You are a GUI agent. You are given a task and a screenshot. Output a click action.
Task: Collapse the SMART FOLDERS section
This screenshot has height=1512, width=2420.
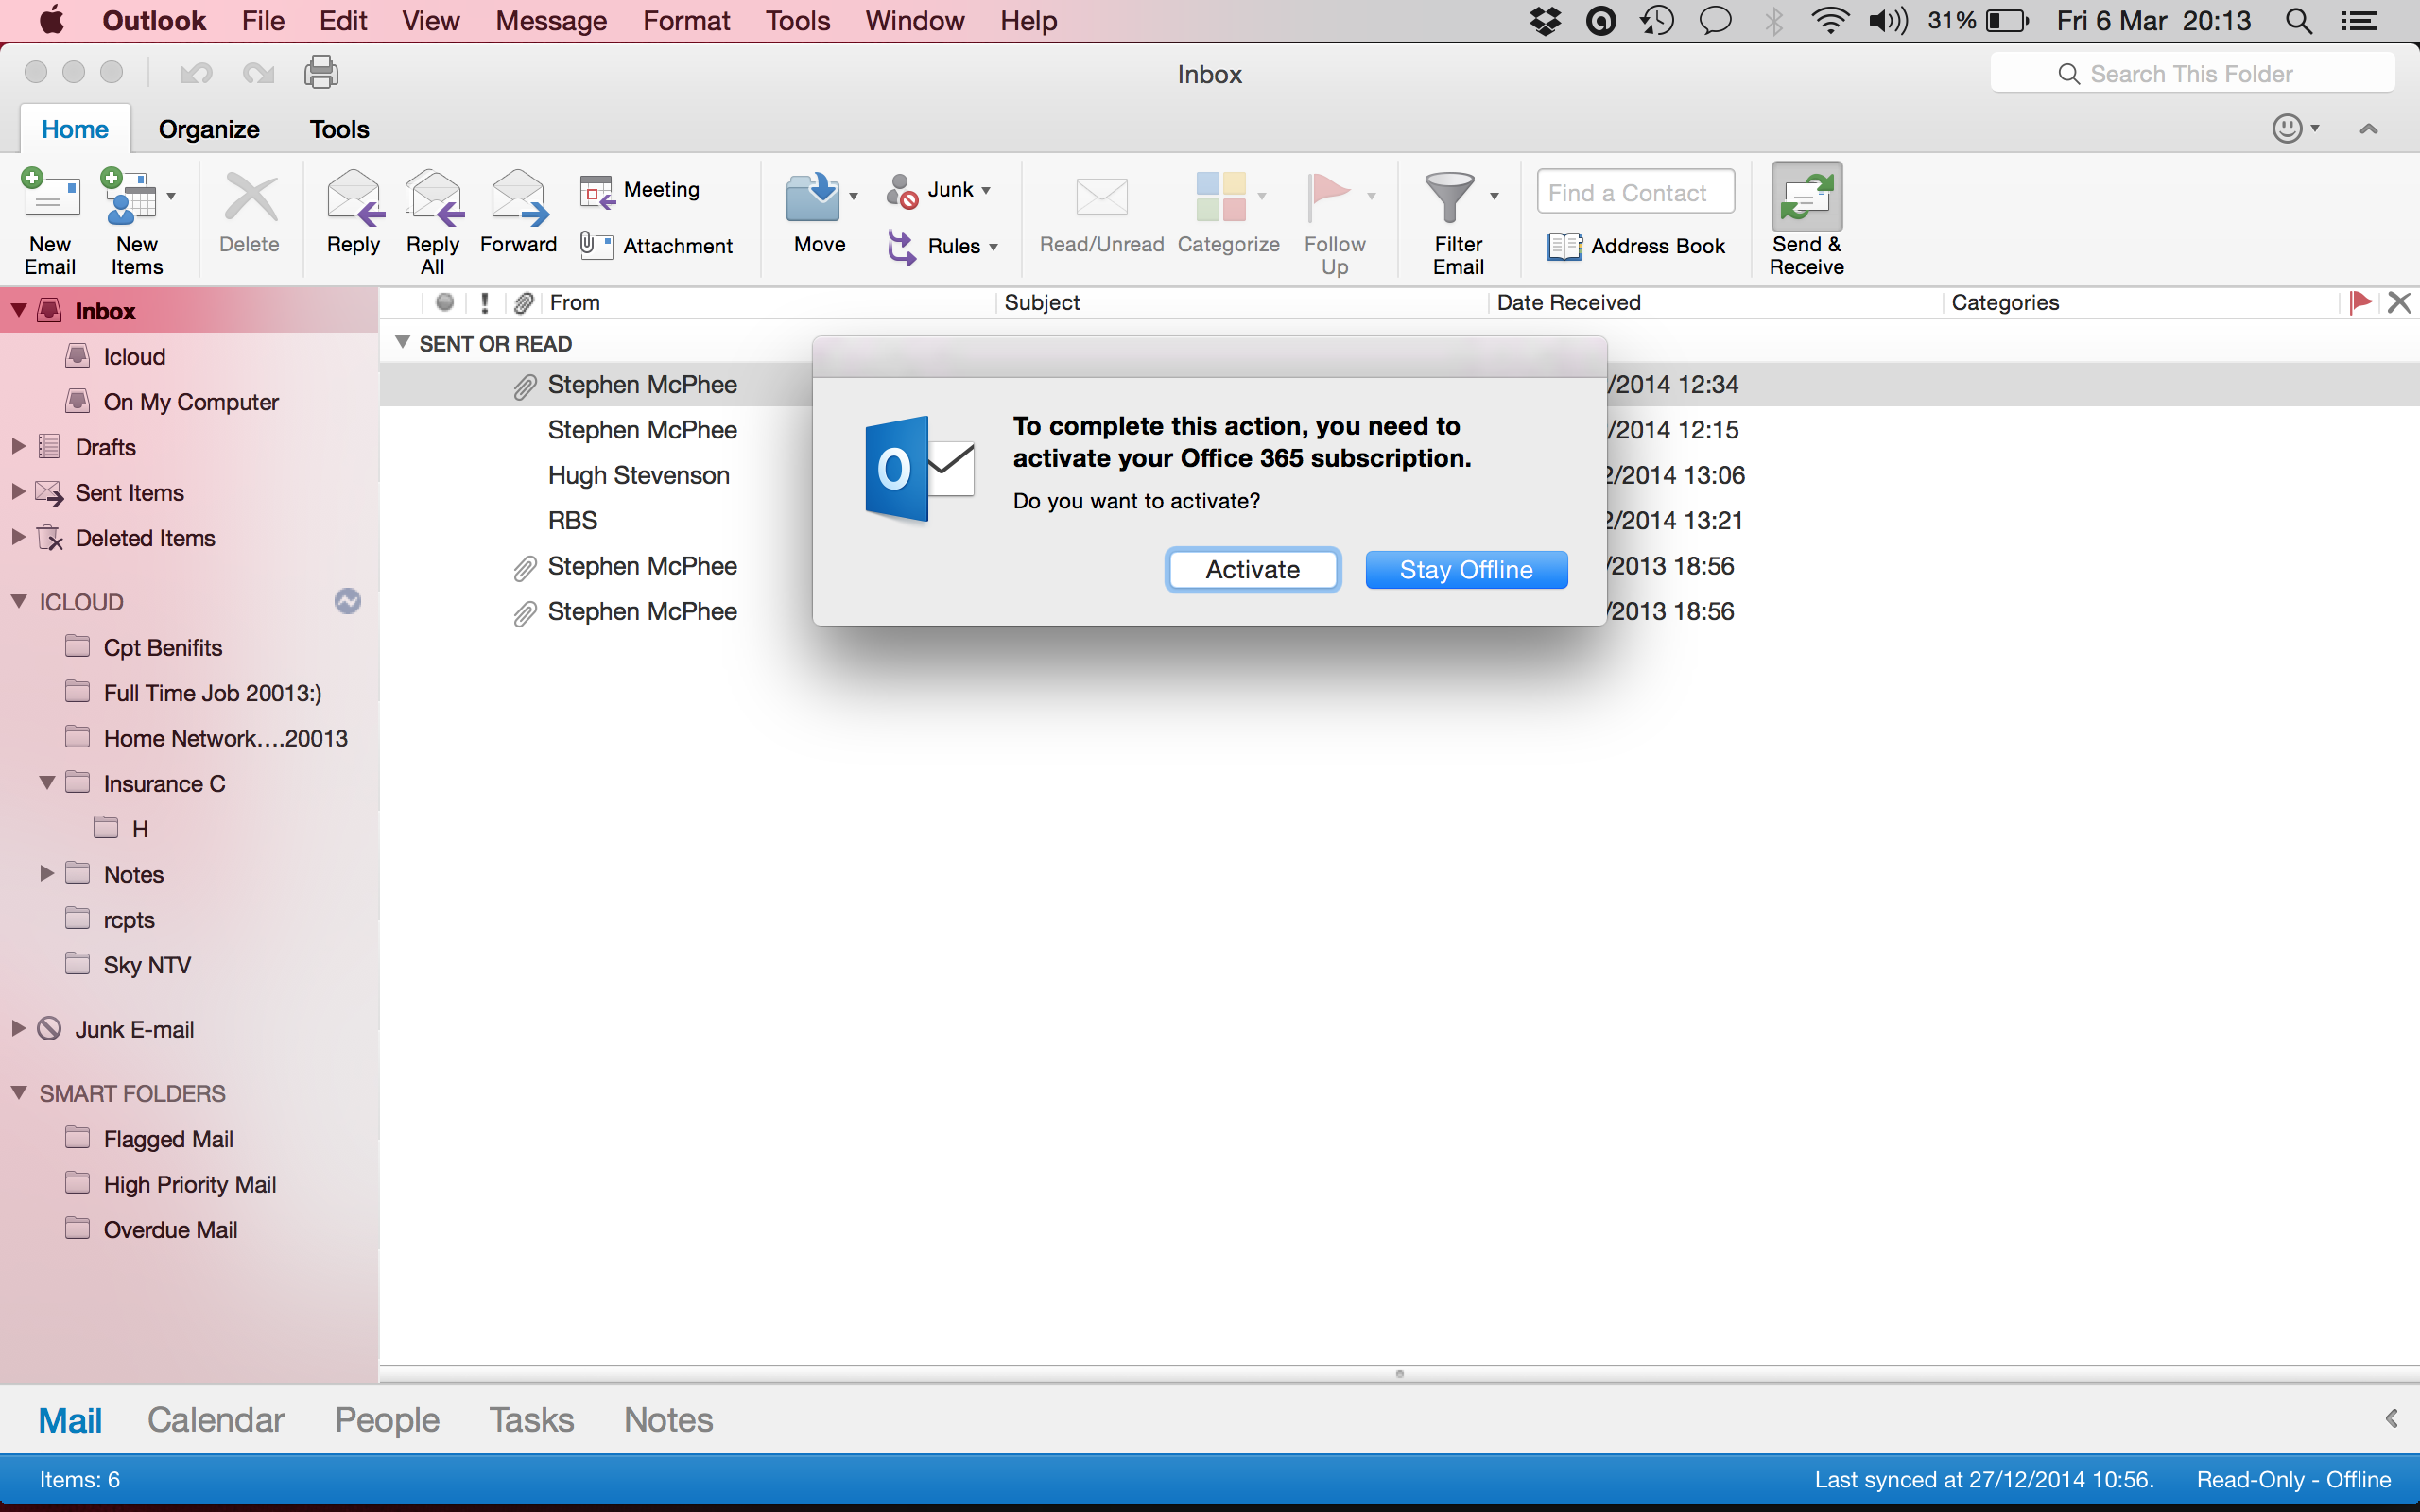pos(18,1093)
